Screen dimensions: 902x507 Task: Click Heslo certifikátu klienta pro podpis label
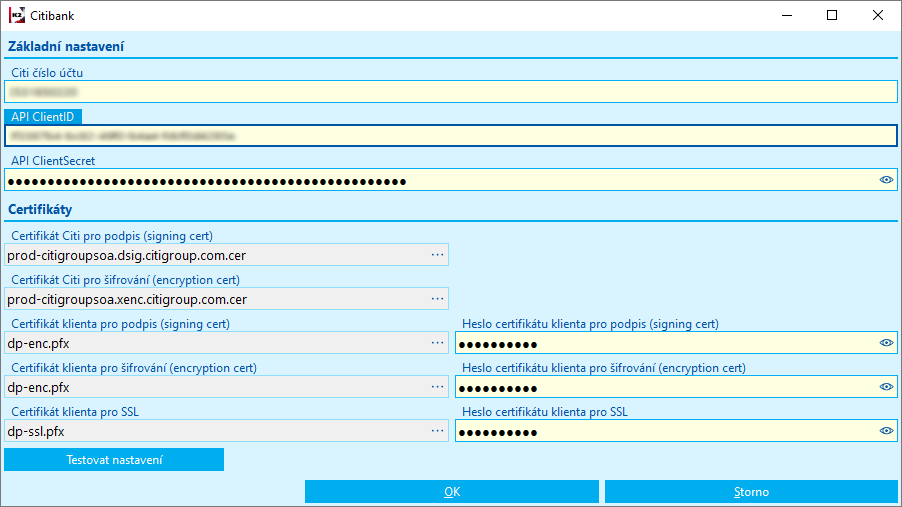[590, 324]
